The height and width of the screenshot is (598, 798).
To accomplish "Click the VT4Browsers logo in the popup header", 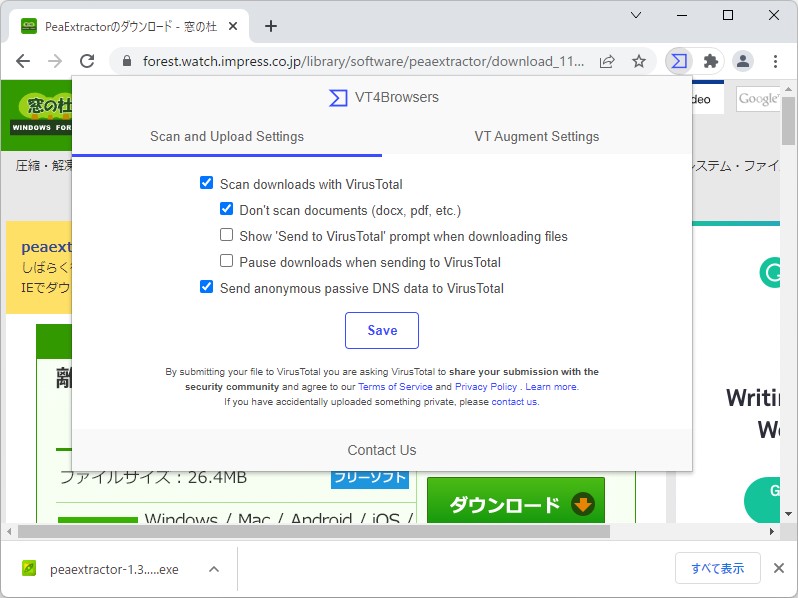I will tap(338, 98).
